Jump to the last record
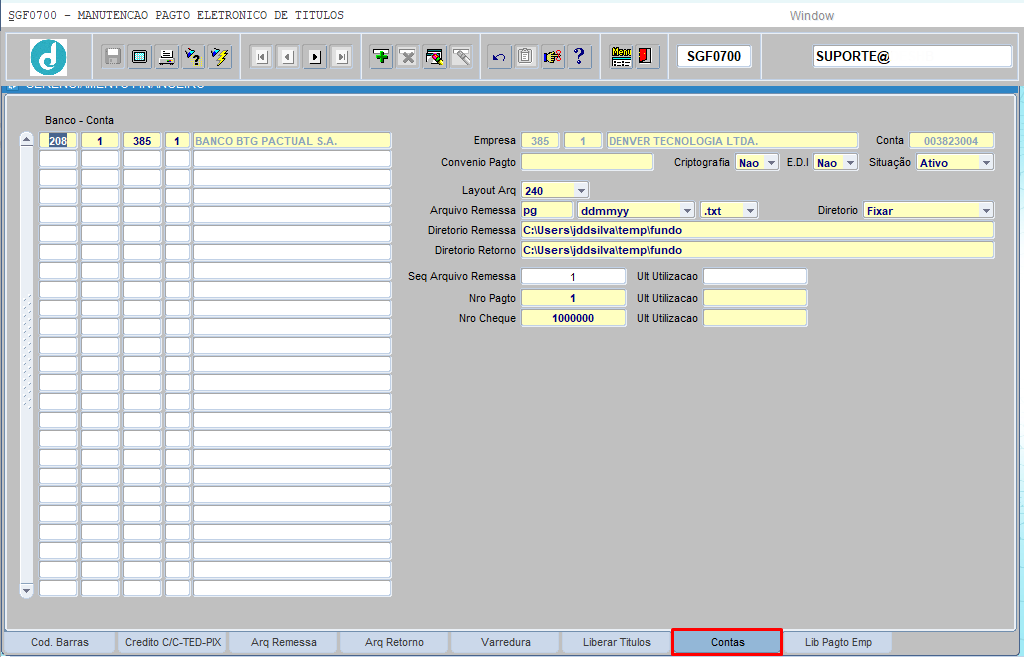The image size is (1024, 657). [x=342, y=57]
